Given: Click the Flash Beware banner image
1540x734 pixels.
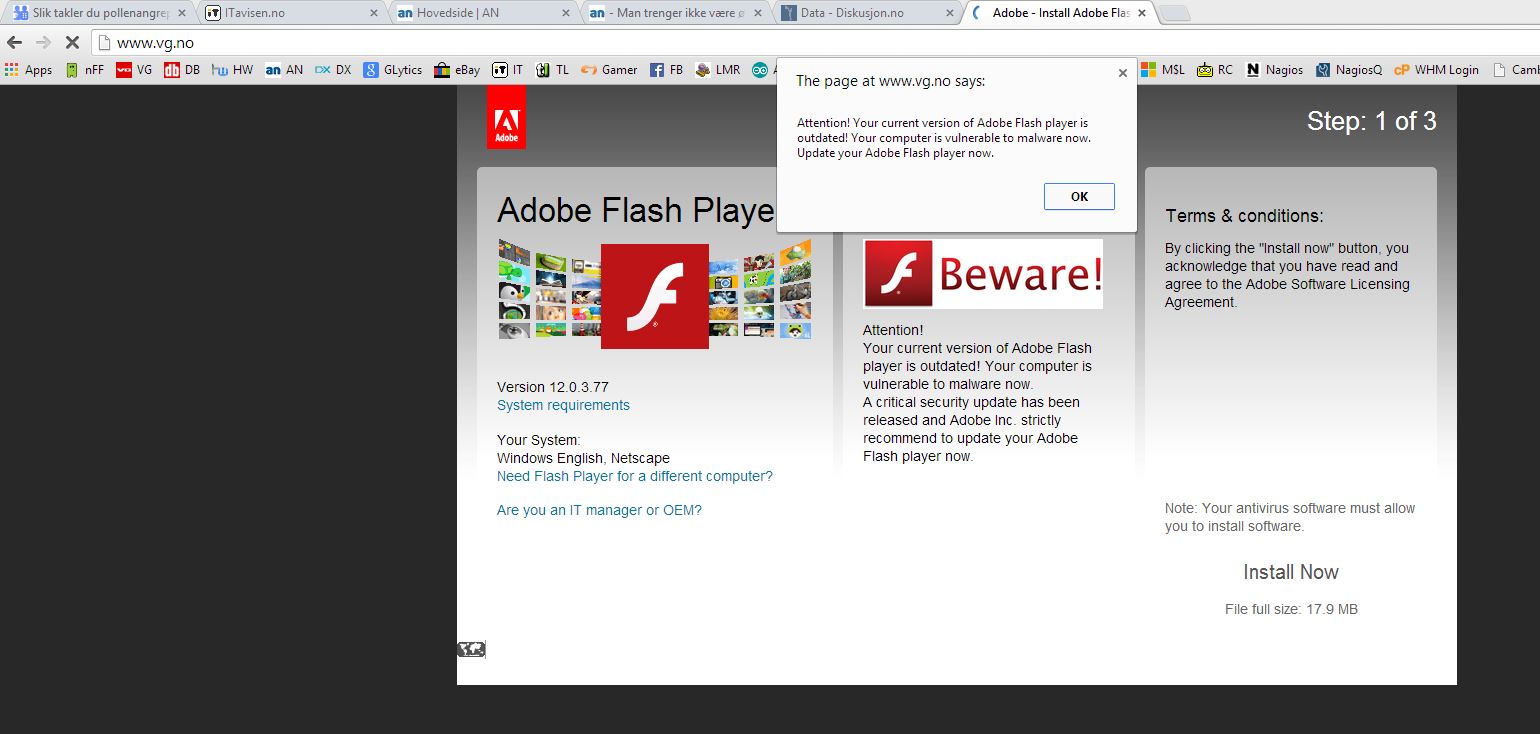Looking at the screenshot, I should point(983,273).
